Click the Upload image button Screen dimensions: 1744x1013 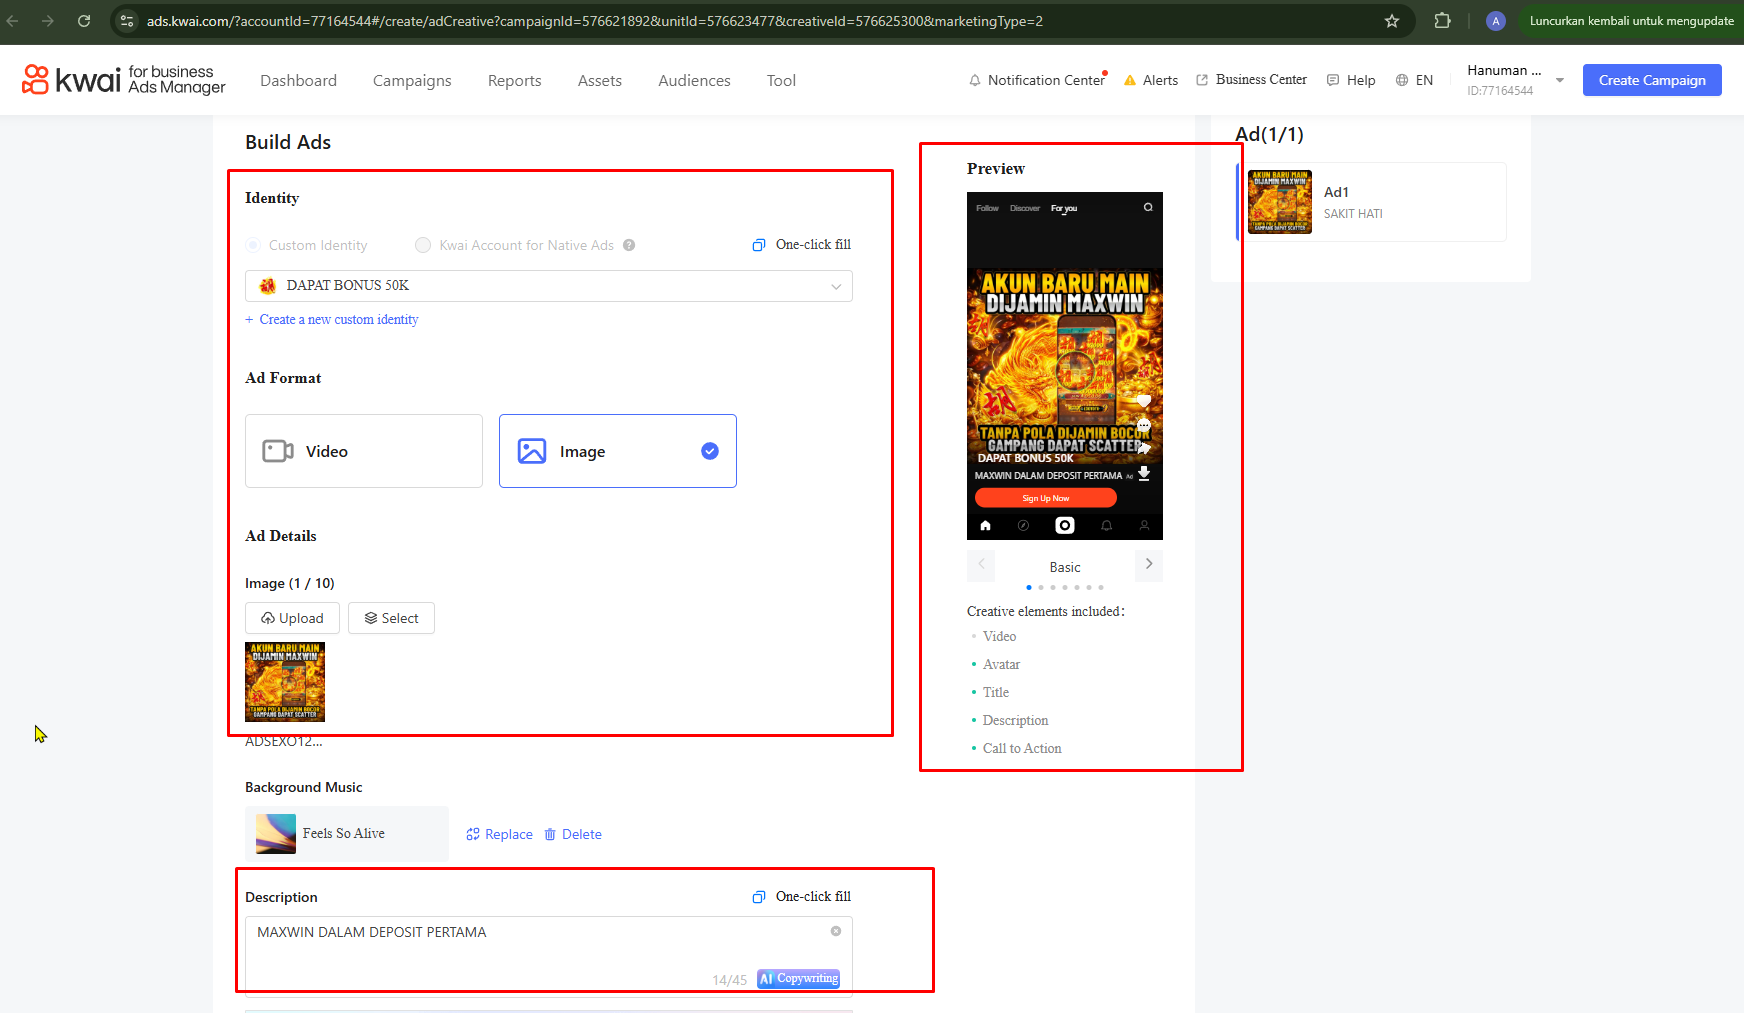tap(292, 618)
